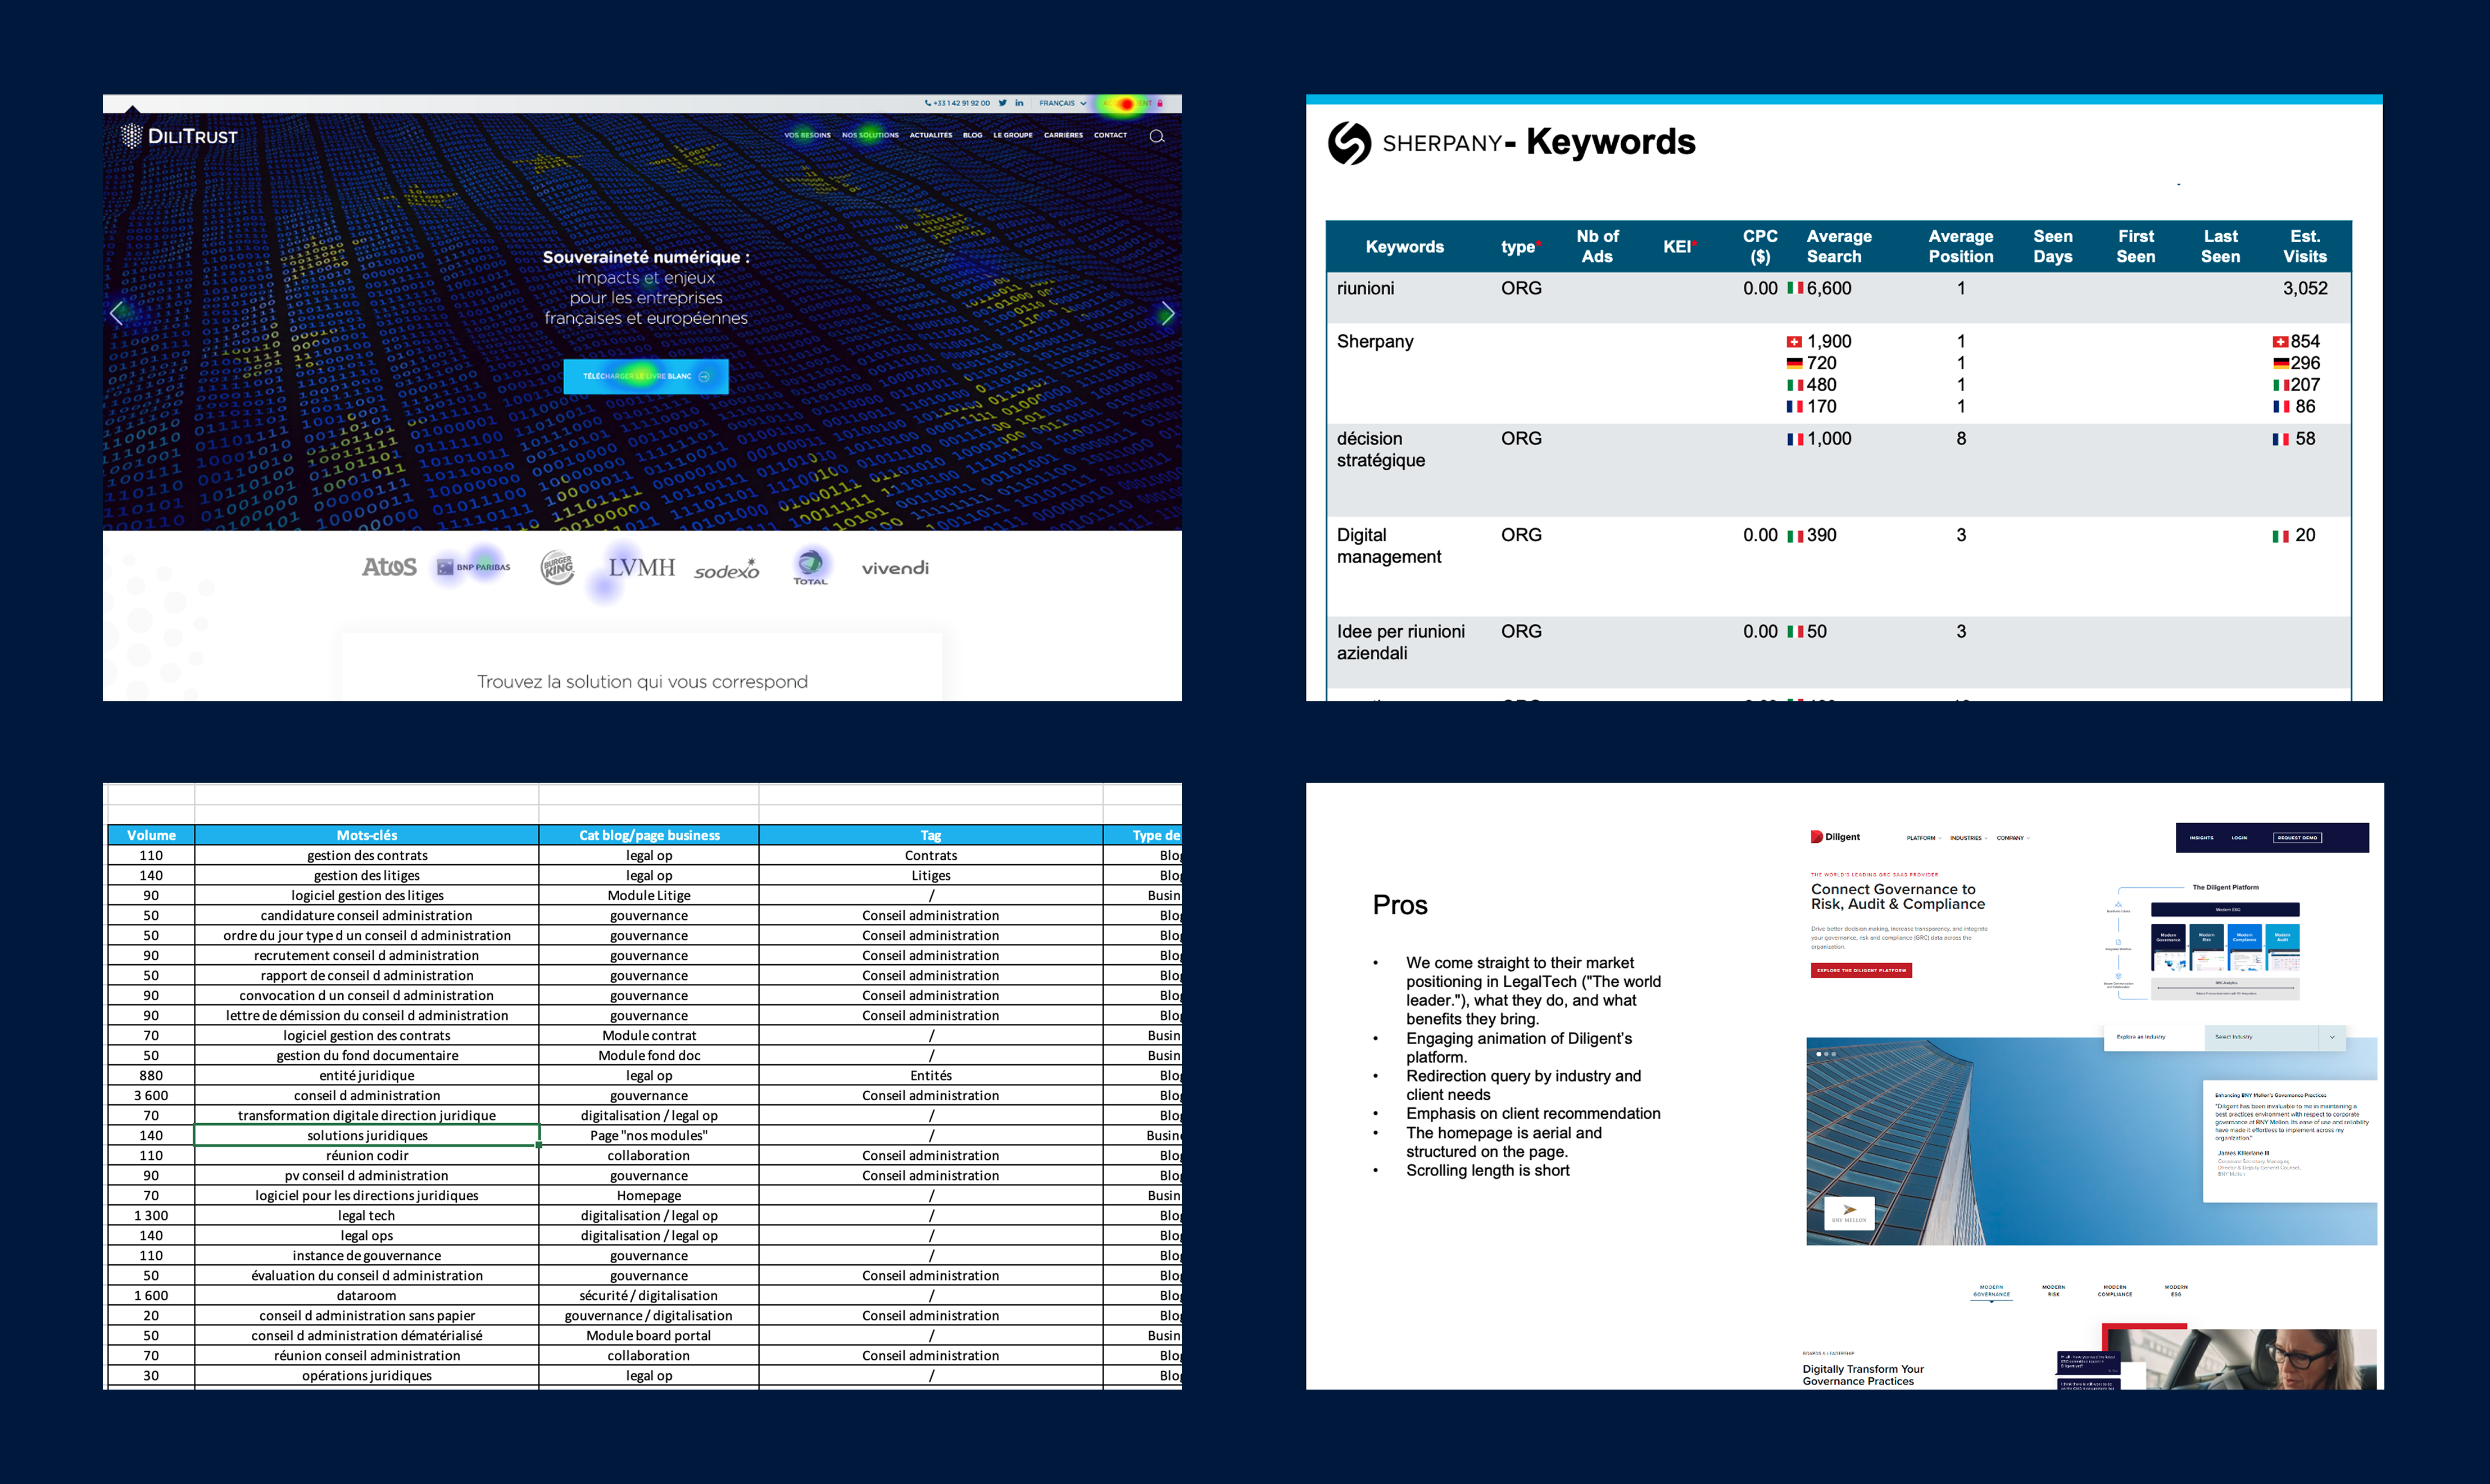This screenshot has height=1484, width=2490.
Task: Open the CARRIÈRES page
Action: [x=1063, y=135]
